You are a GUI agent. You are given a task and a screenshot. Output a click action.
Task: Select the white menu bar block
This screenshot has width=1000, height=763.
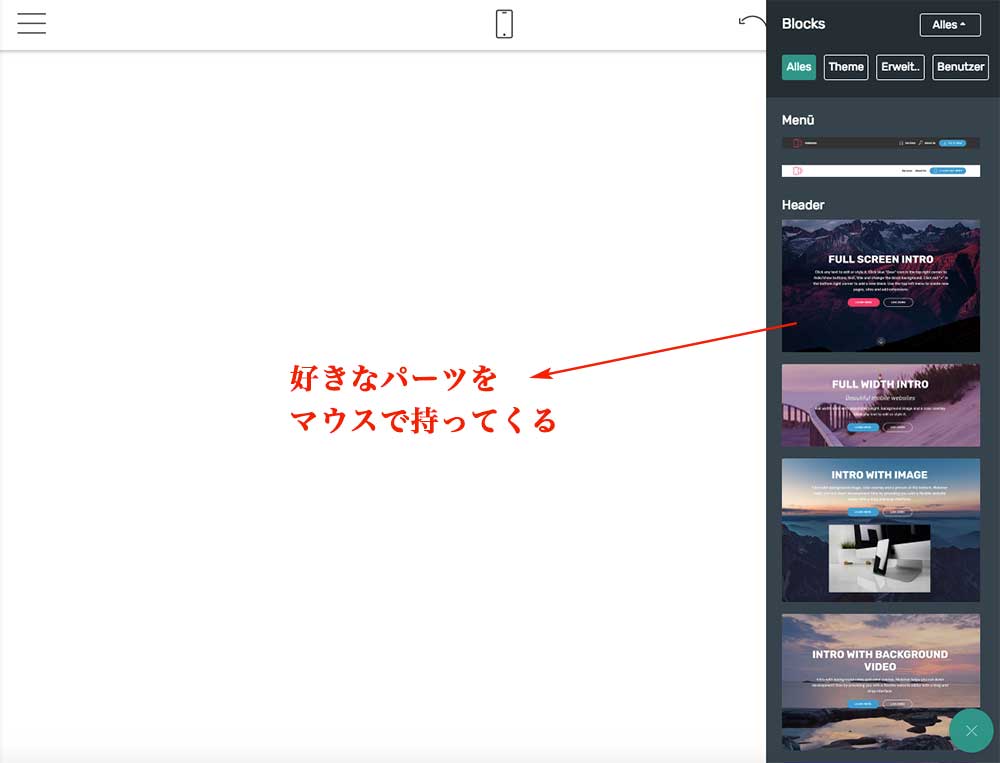tap(880, 171)
